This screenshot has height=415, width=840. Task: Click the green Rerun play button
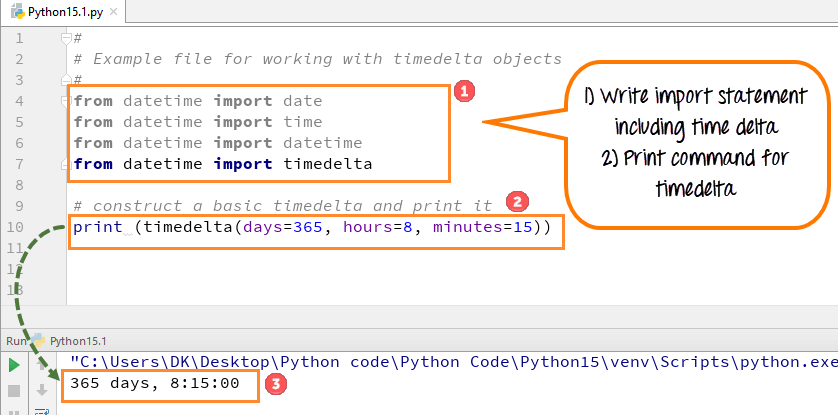coord(14,364)
